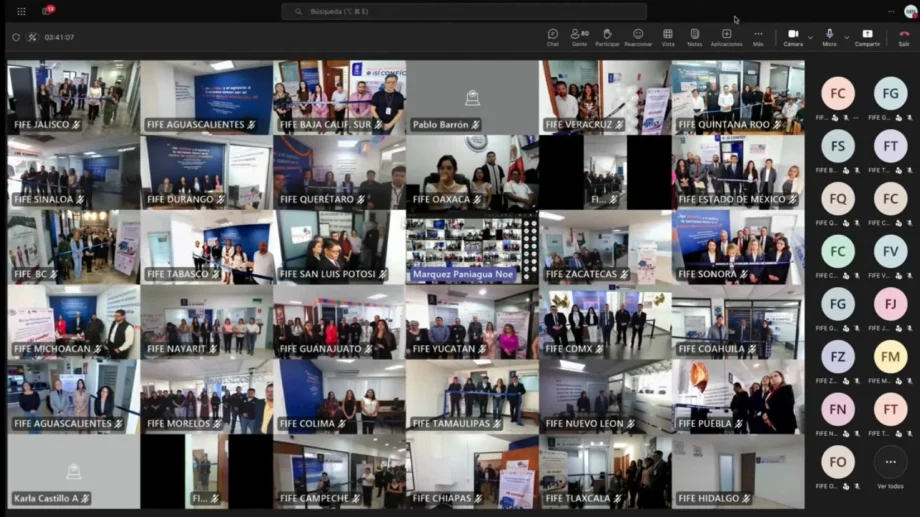Viewport: 920px width, 517px height.
Task: Select the FIFE OAXACA video tile
Action: pos(472,172)
